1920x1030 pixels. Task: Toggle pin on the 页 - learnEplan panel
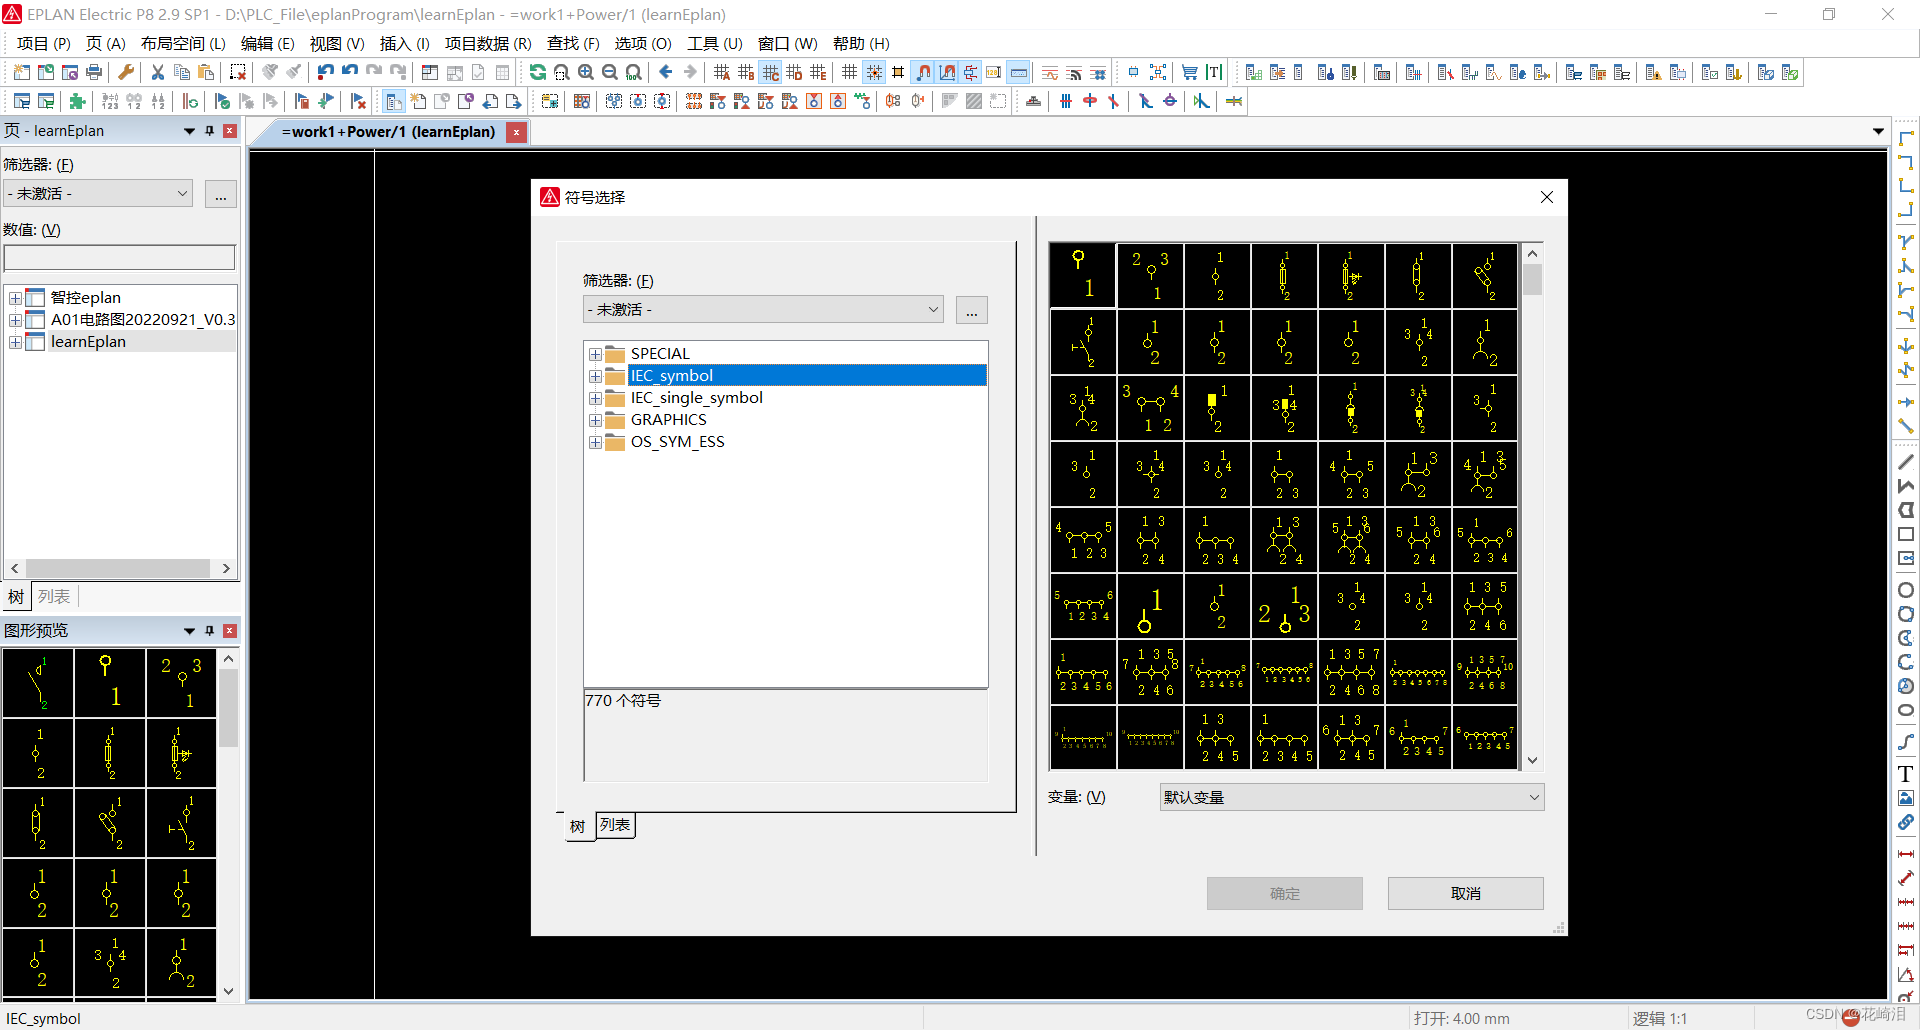(x=209, y=131)
